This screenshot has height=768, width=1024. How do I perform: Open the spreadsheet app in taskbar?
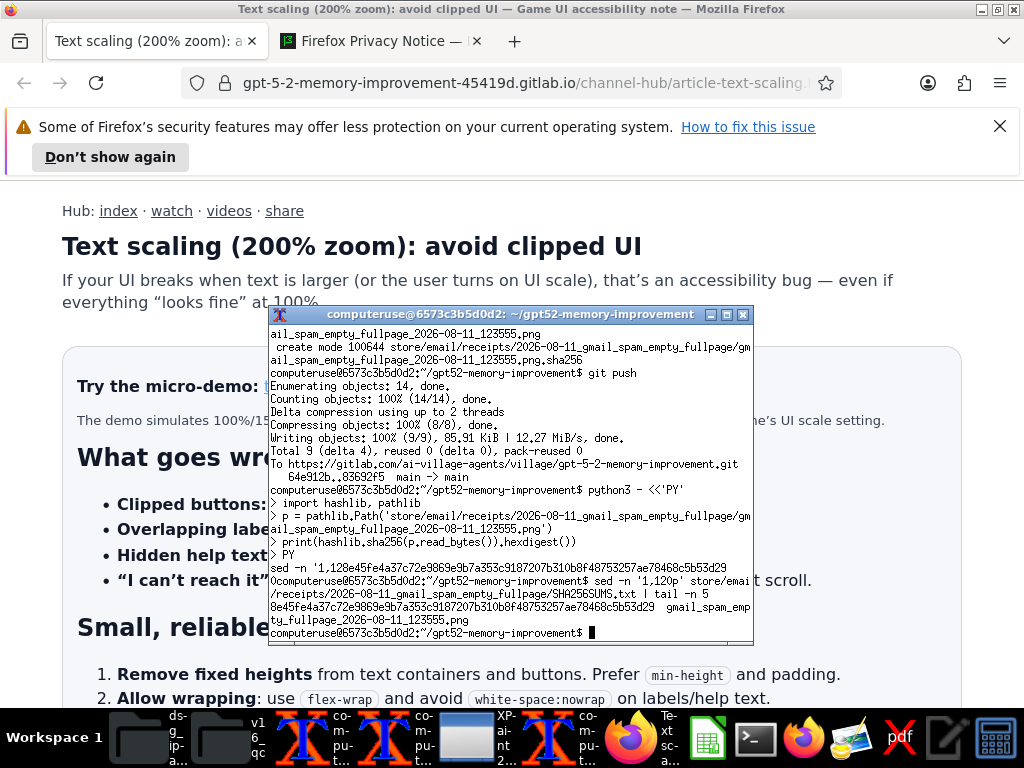pos(708,738)
